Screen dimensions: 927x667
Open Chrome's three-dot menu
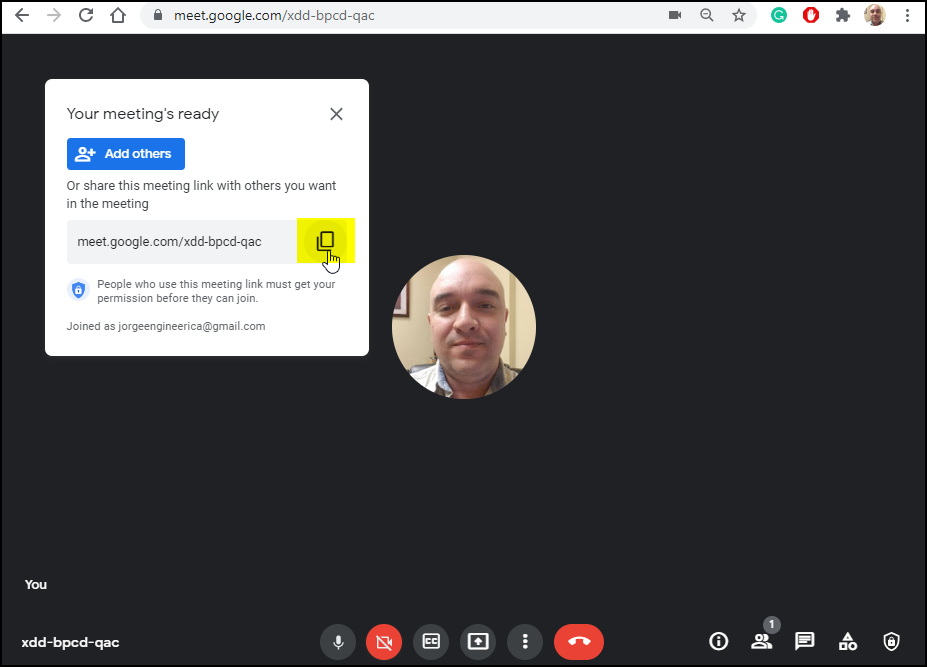point(907,15)
